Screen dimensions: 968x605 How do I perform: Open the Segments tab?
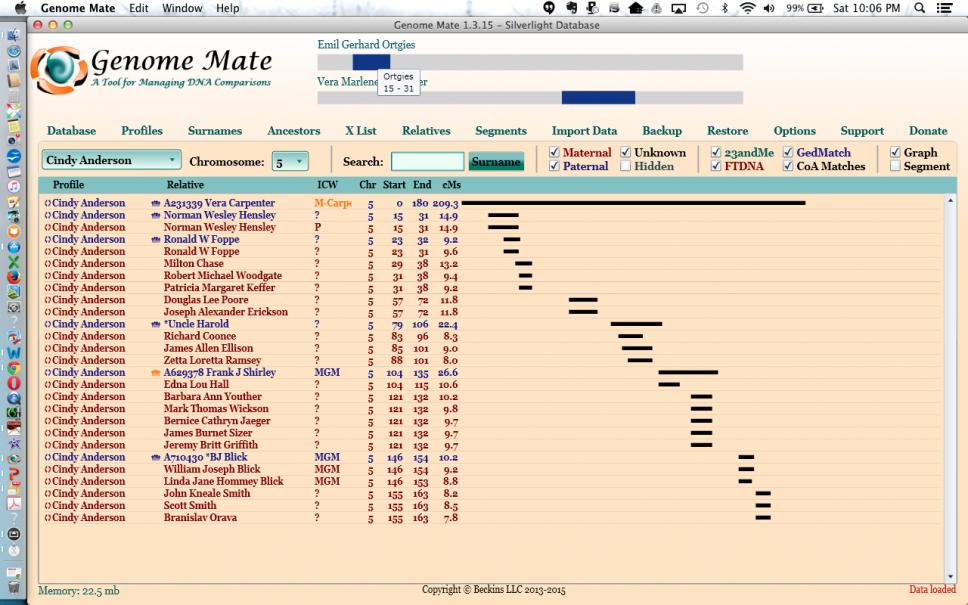coord(501,131)
